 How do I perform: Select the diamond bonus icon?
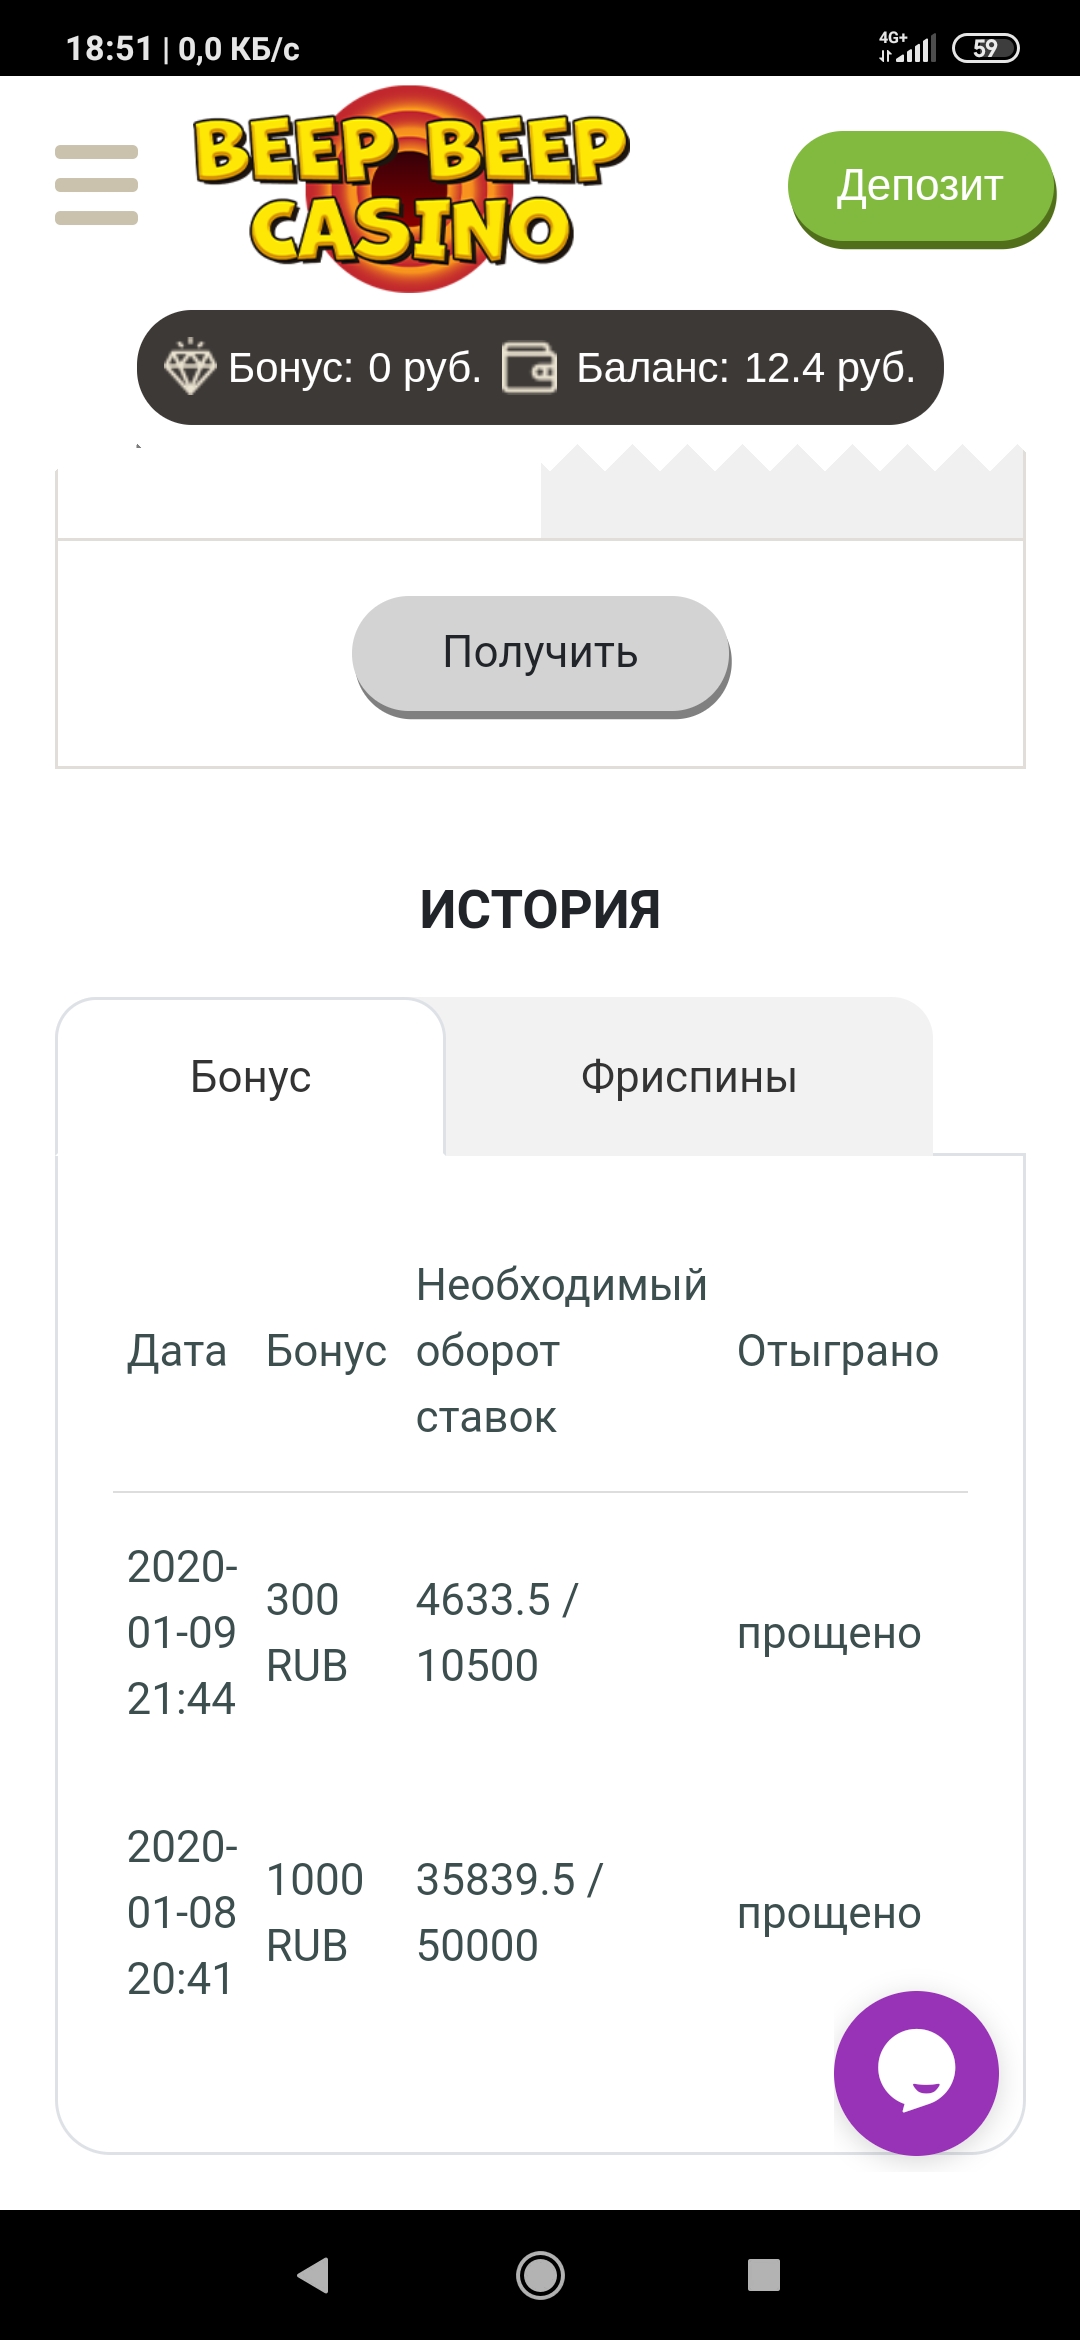coord(190,367)
